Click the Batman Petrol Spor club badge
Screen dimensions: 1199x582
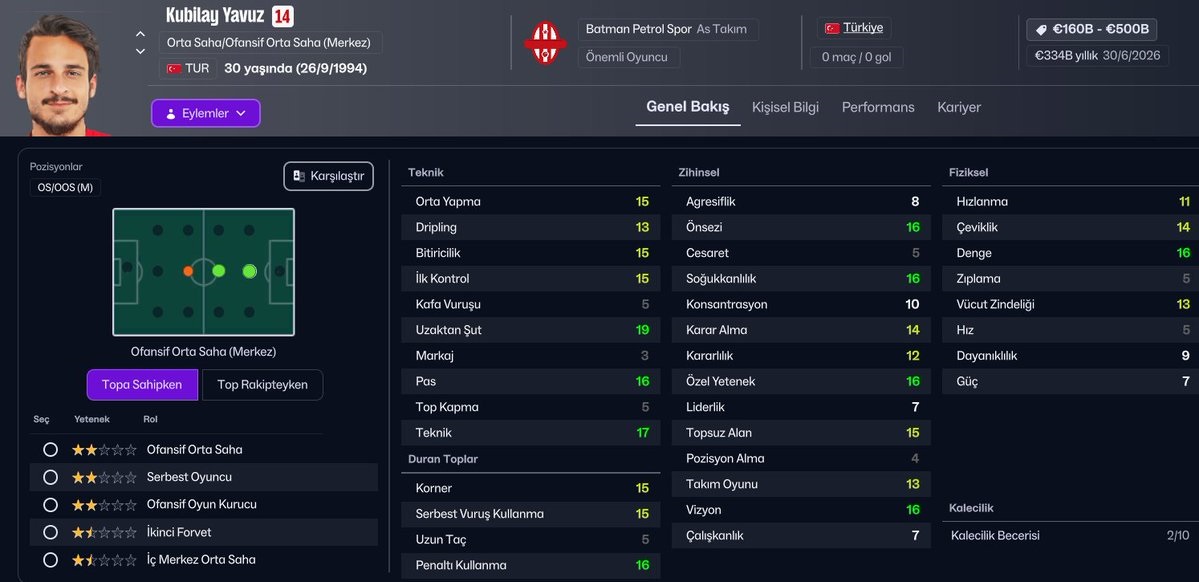coord(545,44)
